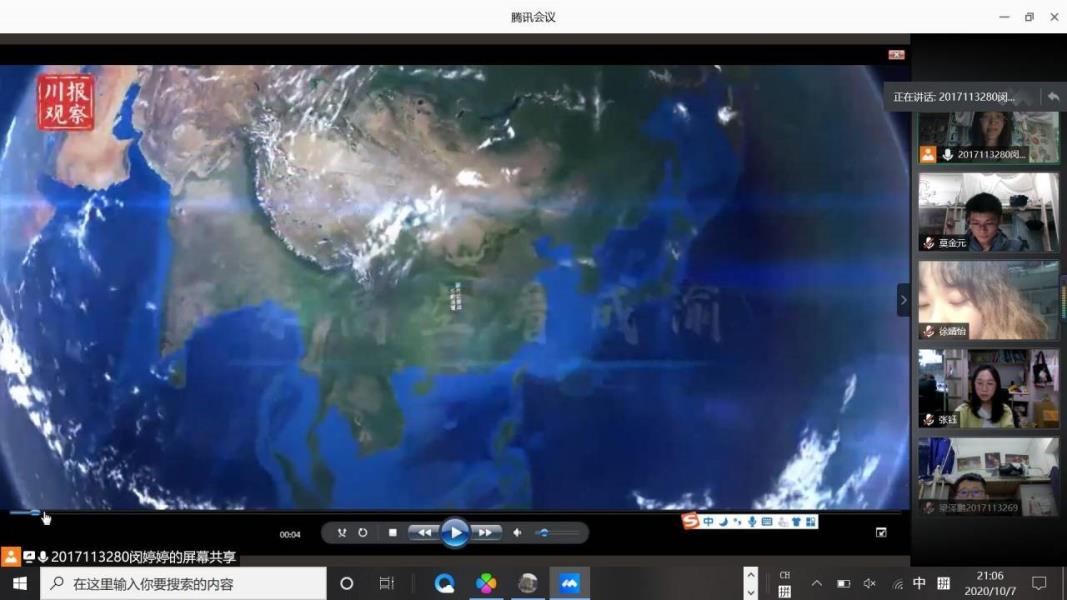1067x600 pixels.
Task: Click the battery status tray icon
Action: click(843, 584)
